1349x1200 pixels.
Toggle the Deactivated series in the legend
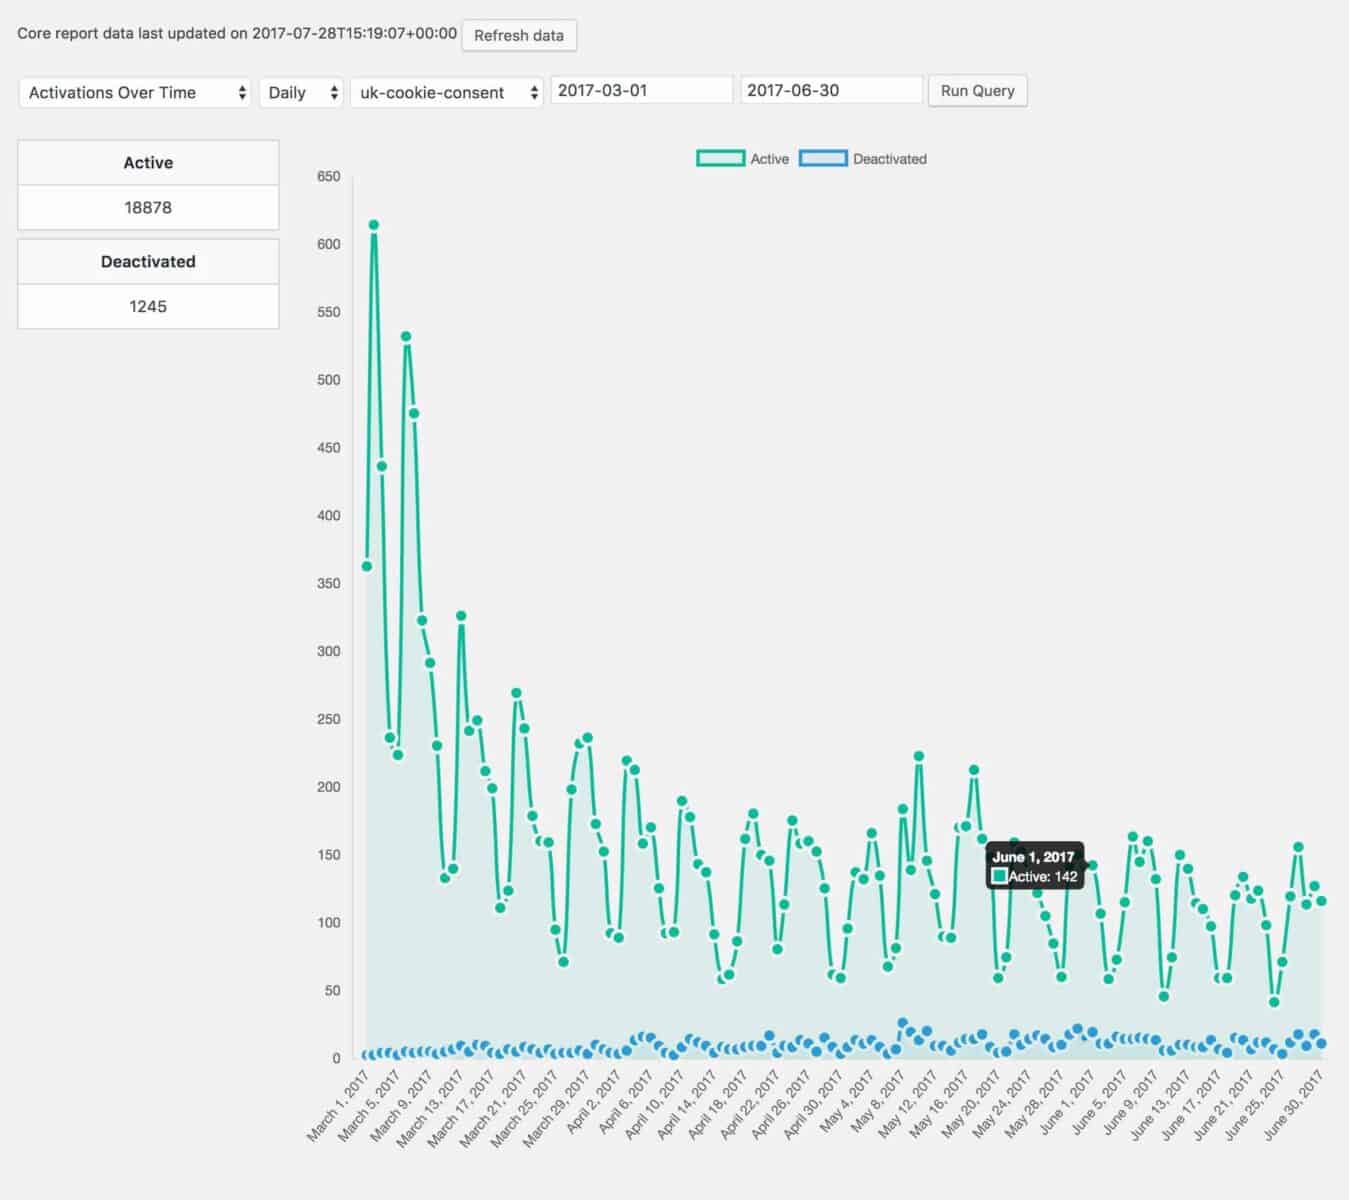coord(889,158)
